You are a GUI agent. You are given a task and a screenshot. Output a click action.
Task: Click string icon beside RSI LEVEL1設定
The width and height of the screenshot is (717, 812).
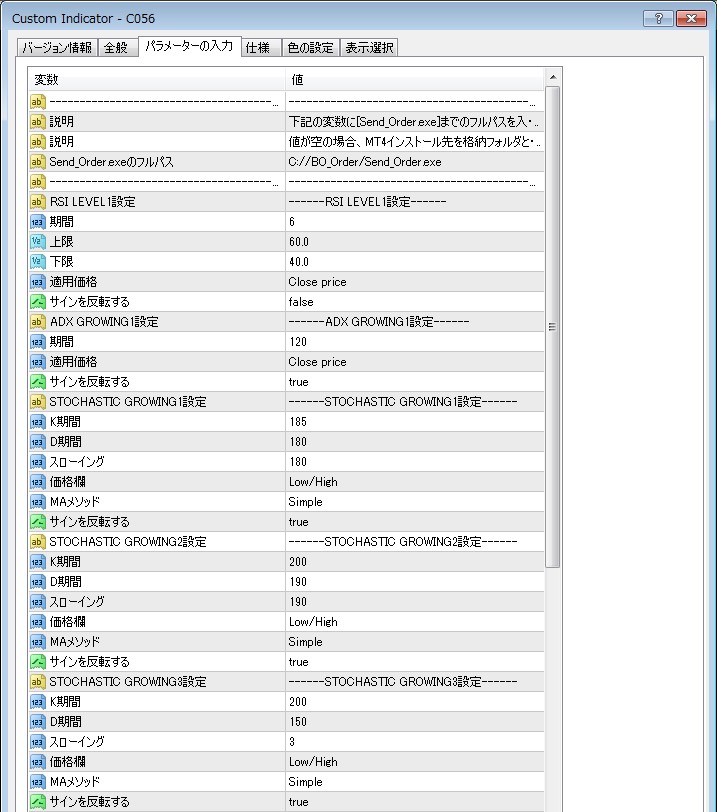[37, 202]
